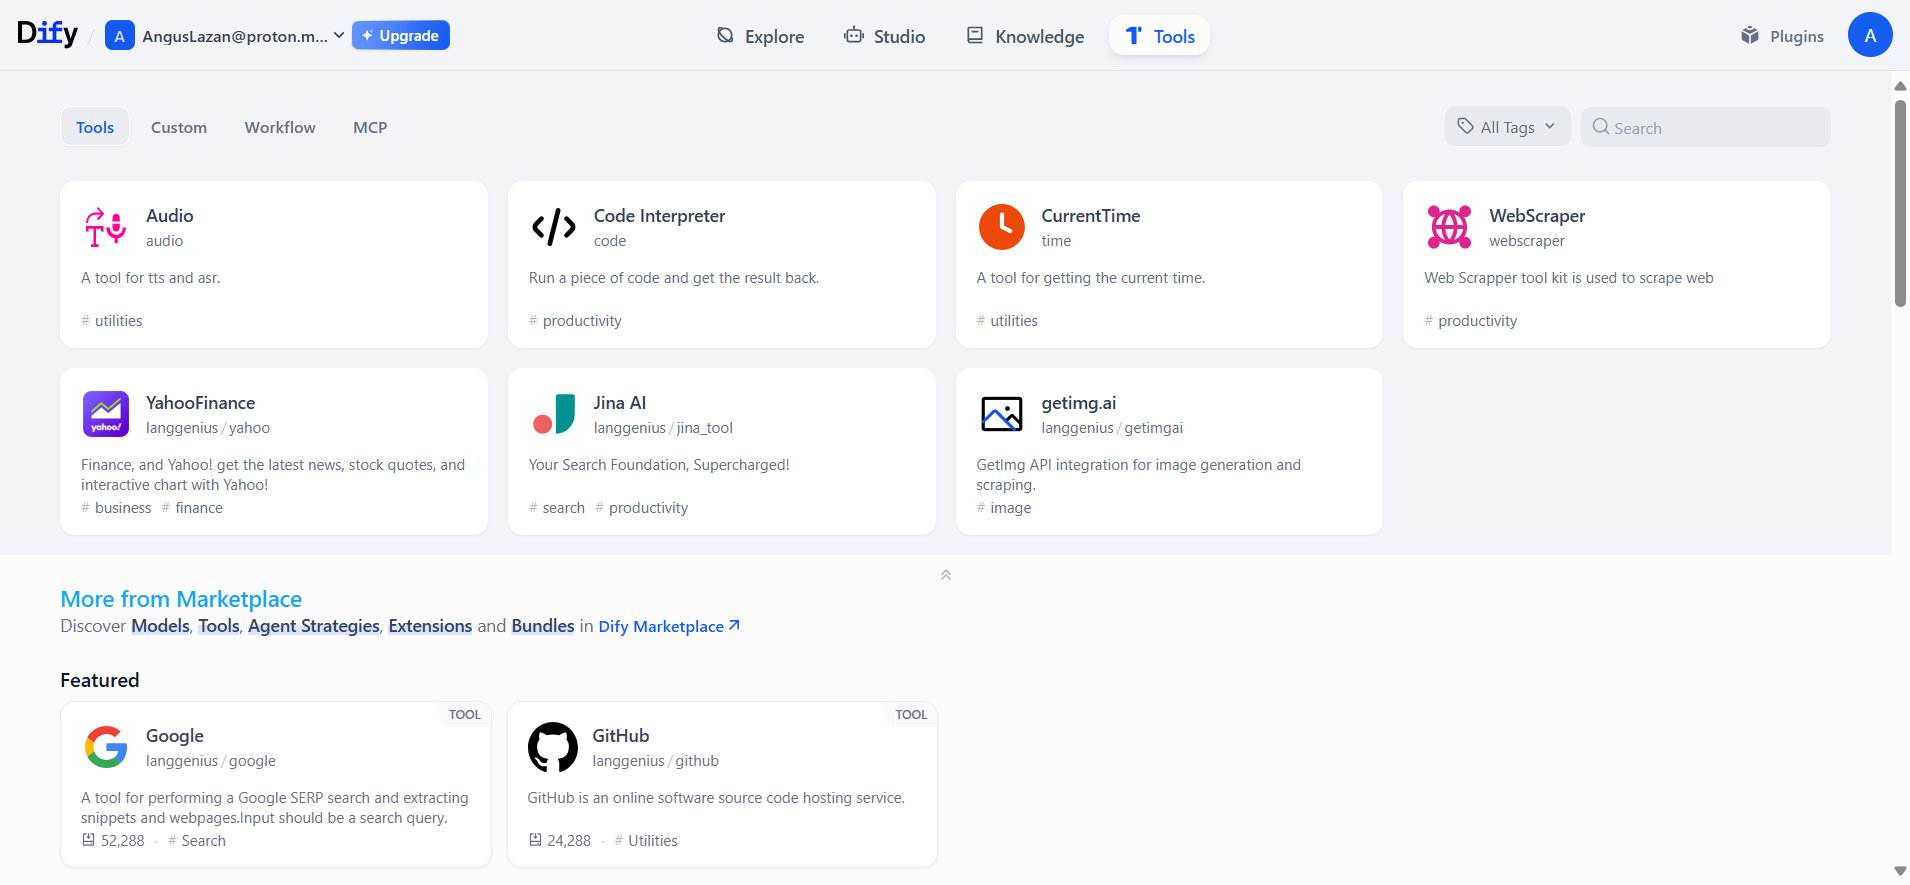Viewport: 1910px width, 885px height.
Task: Click the tag icon in All Tags
Action: [x=1465, y=126]
